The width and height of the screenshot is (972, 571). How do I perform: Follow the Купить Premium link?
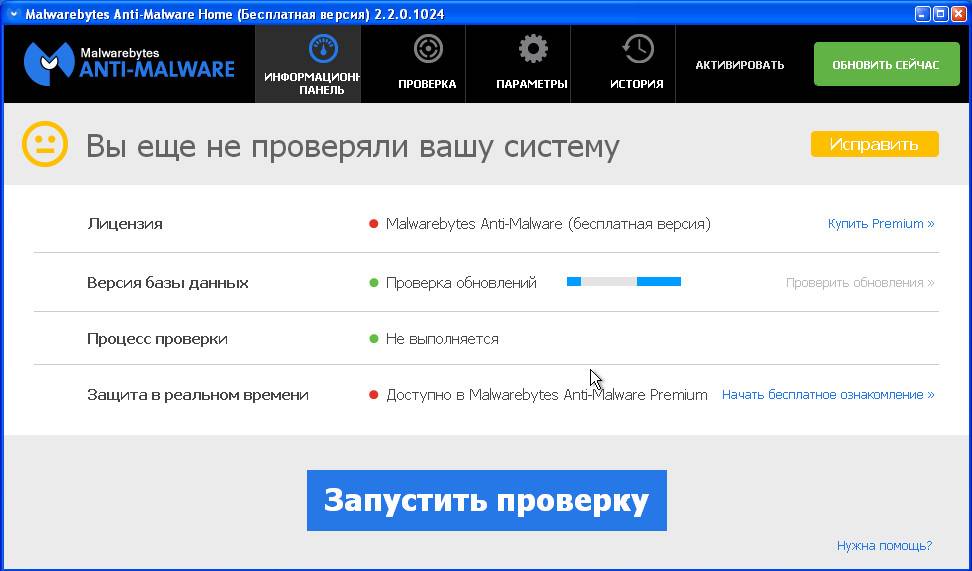[880, 224]
